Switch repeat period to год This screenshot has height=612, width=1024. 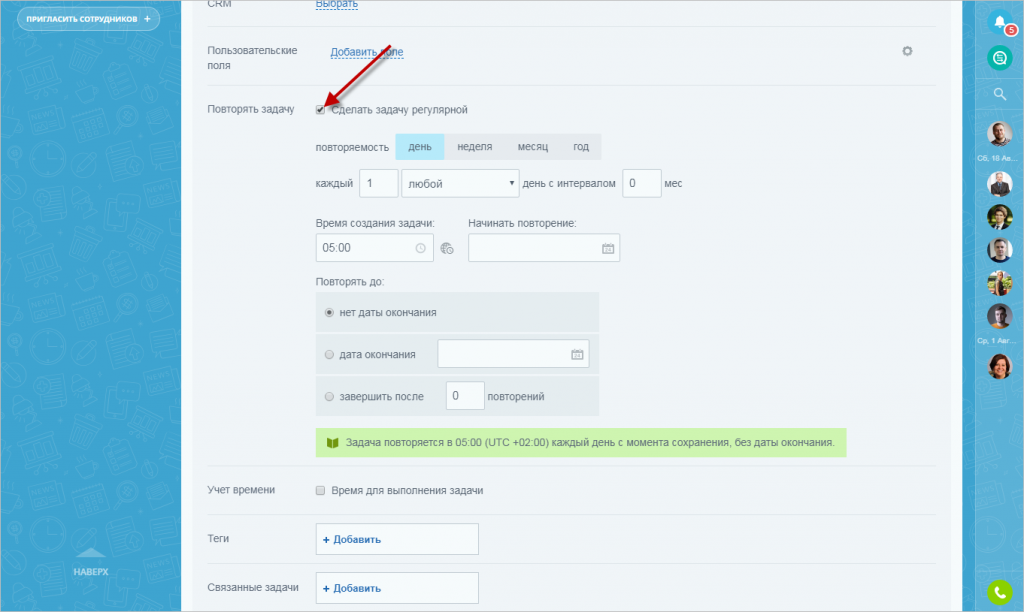click(x=581, y=147)
